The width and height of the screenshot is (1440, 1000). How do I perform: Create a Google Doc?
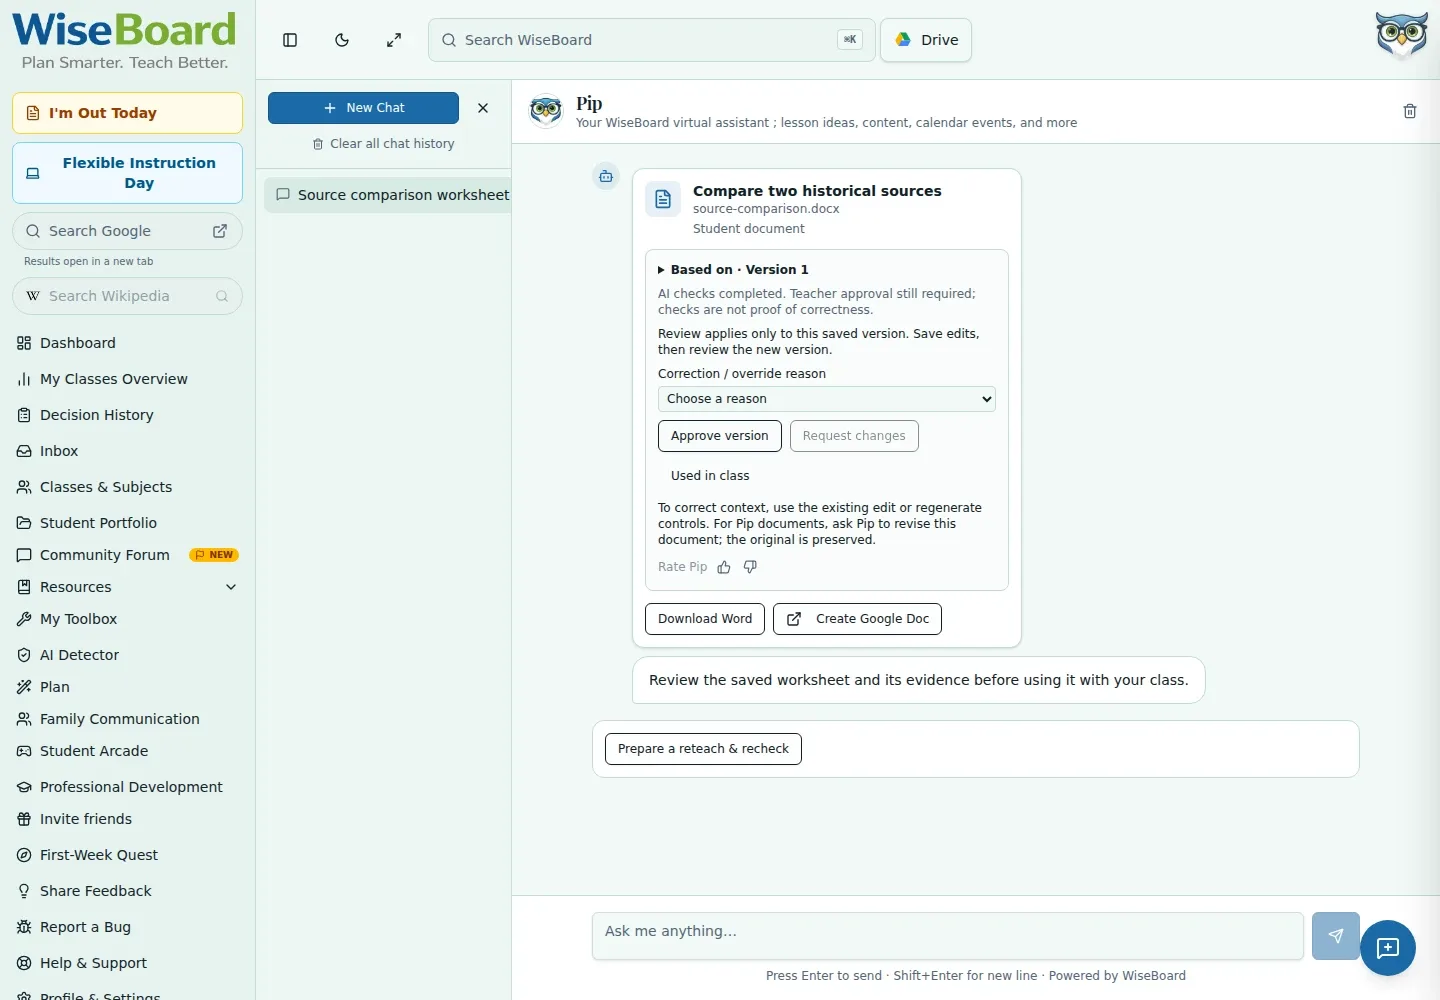click(857, 619)
